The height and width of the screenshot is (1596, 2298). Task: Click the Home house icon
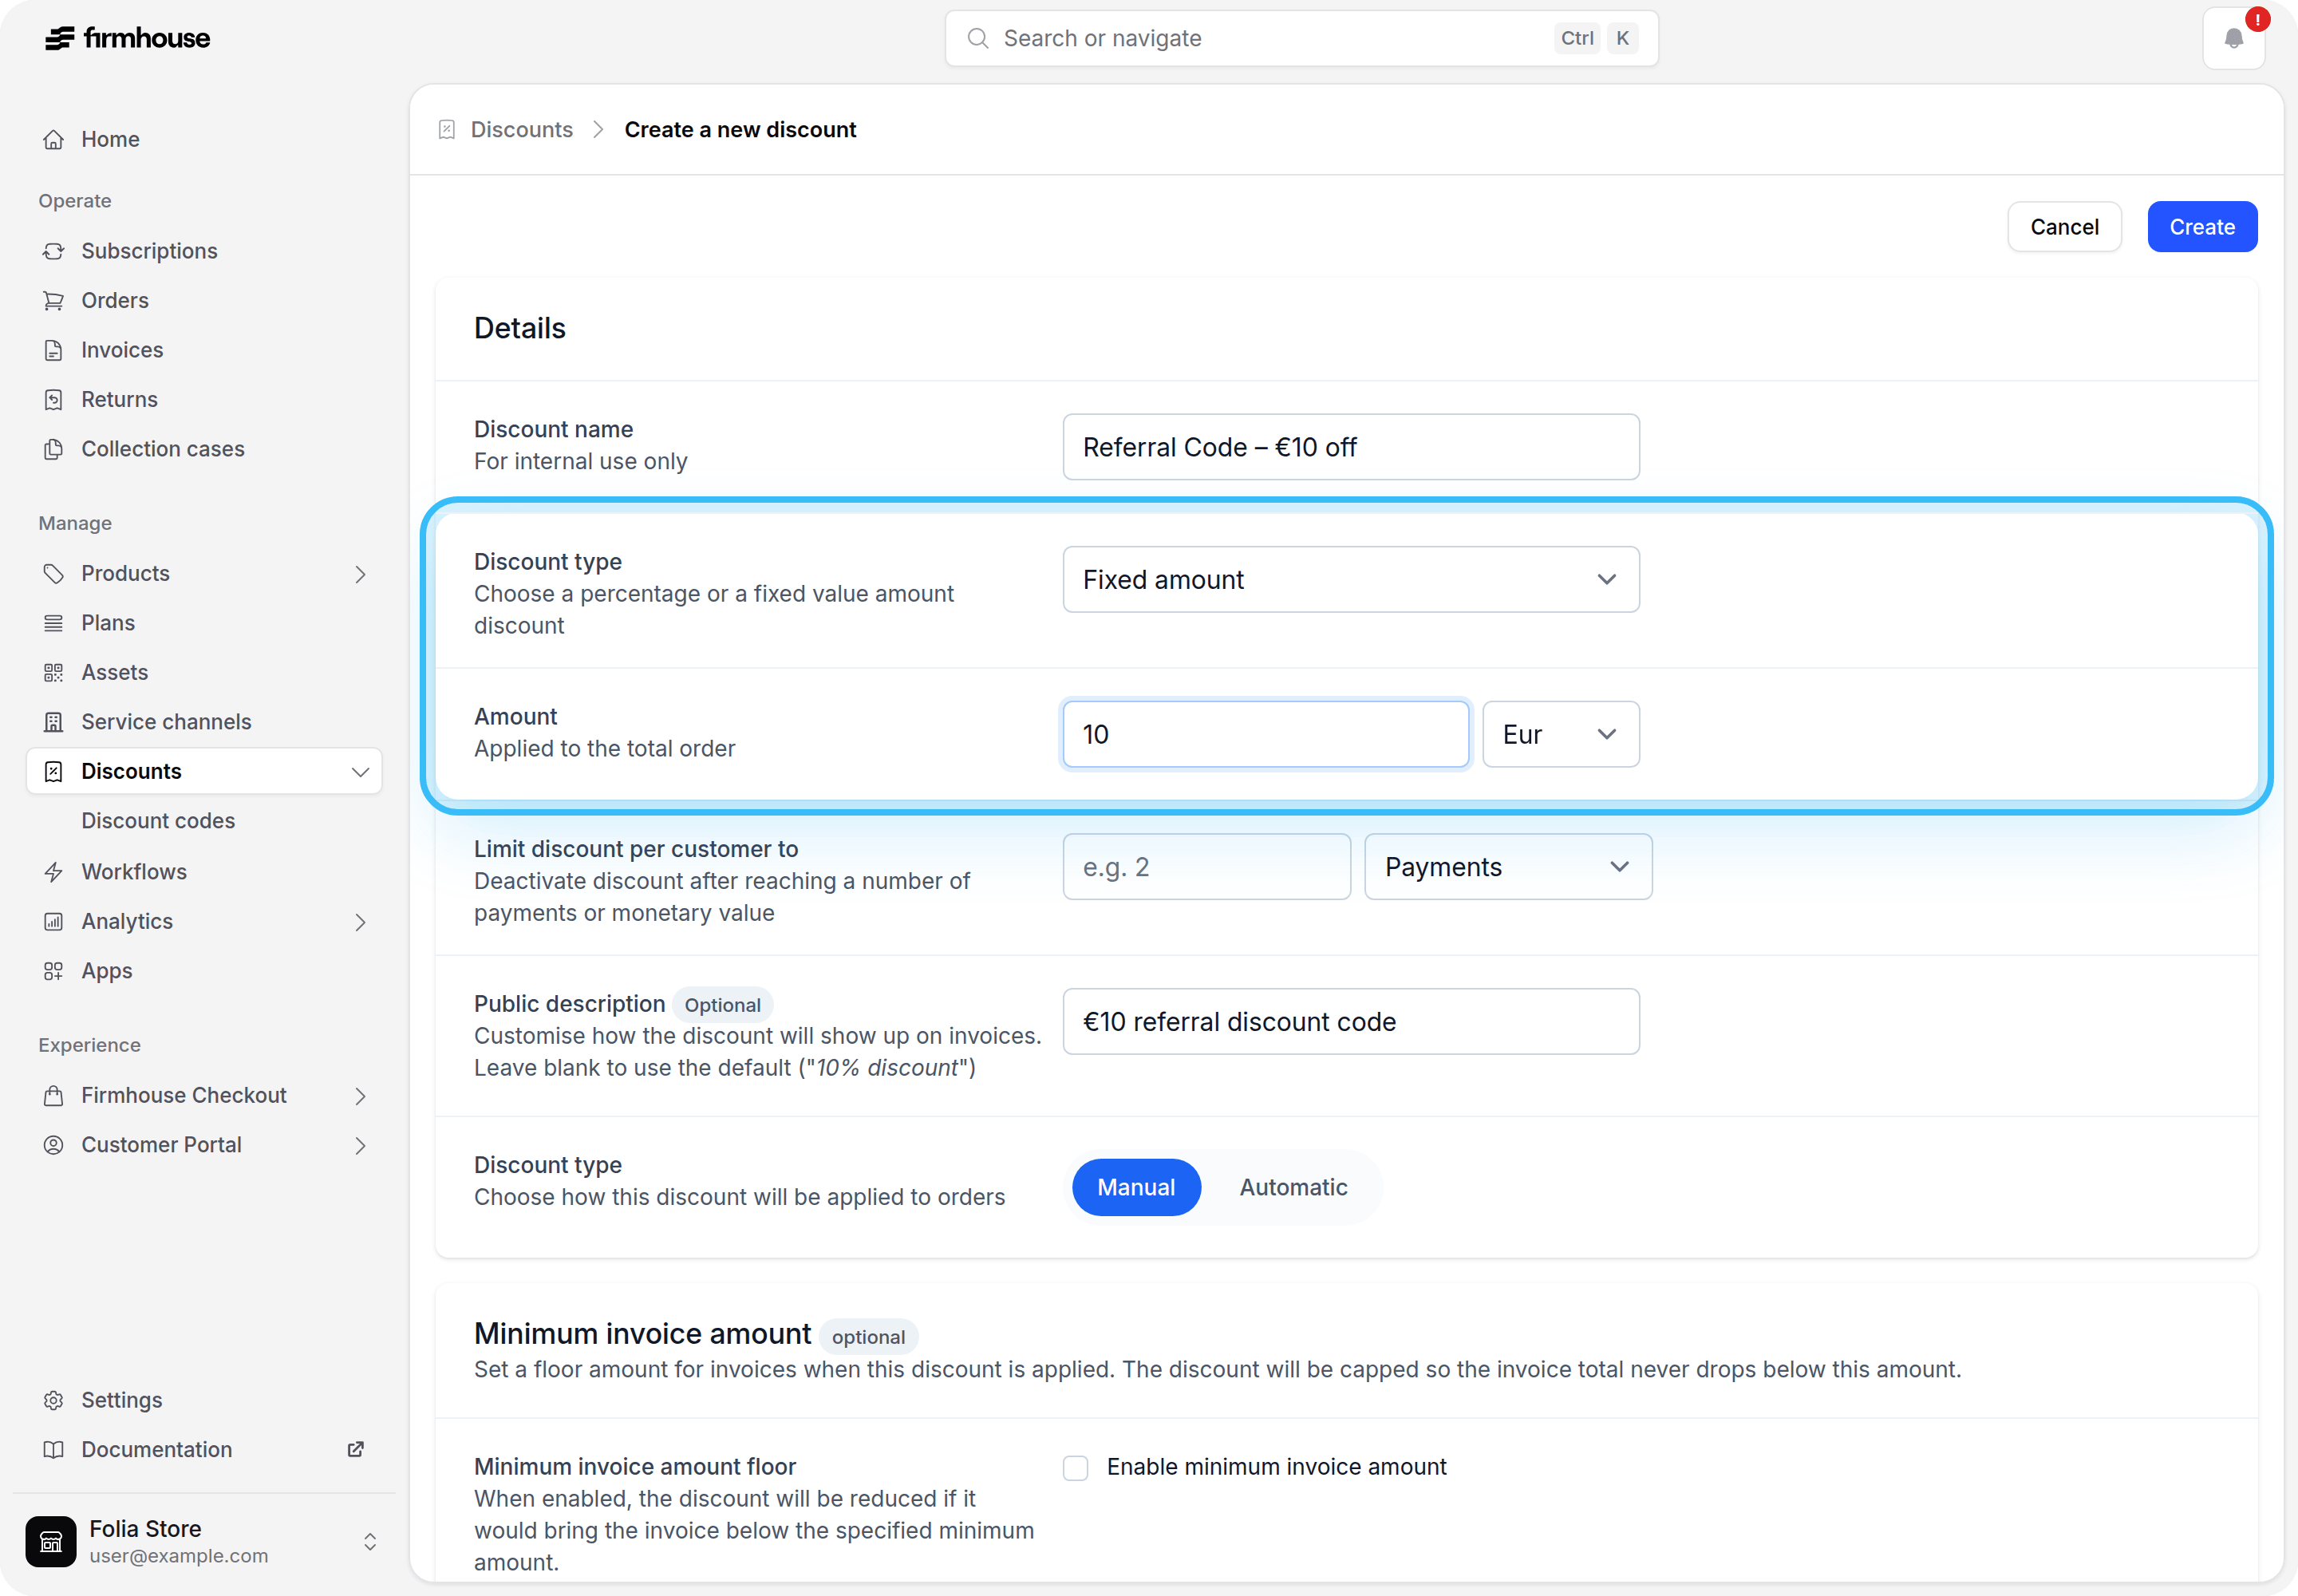click(x=54, y=139)
